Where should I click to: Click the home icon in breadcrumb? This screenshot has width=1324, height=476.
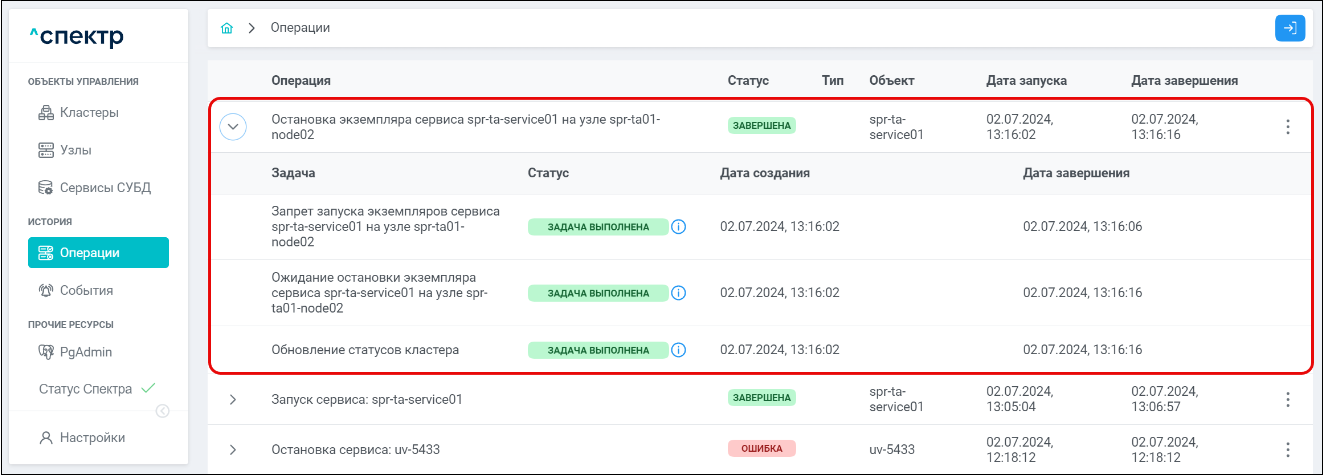pos(227,29)
